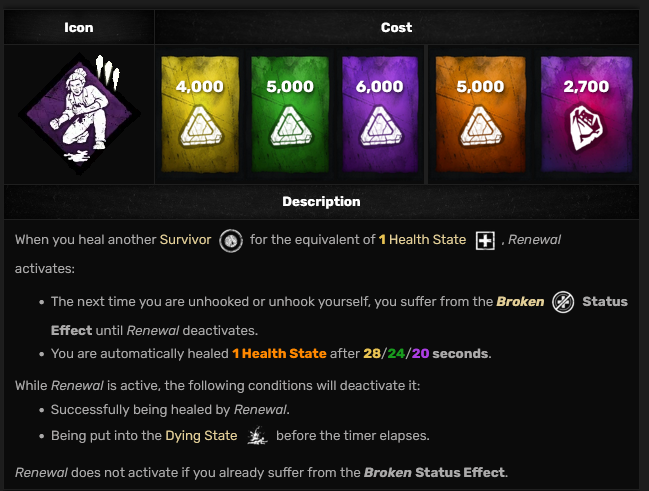
Task: Open the Dying State link
Action: coord(201,436)
